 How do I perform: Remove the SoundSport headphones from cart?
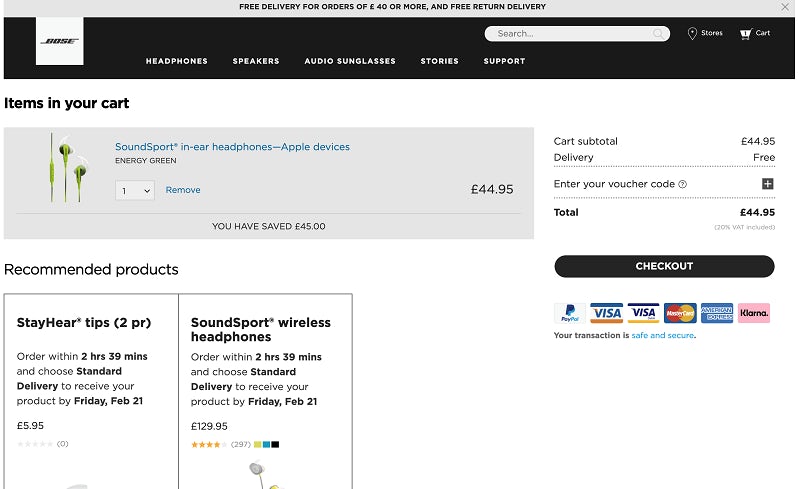click(183, 190)
